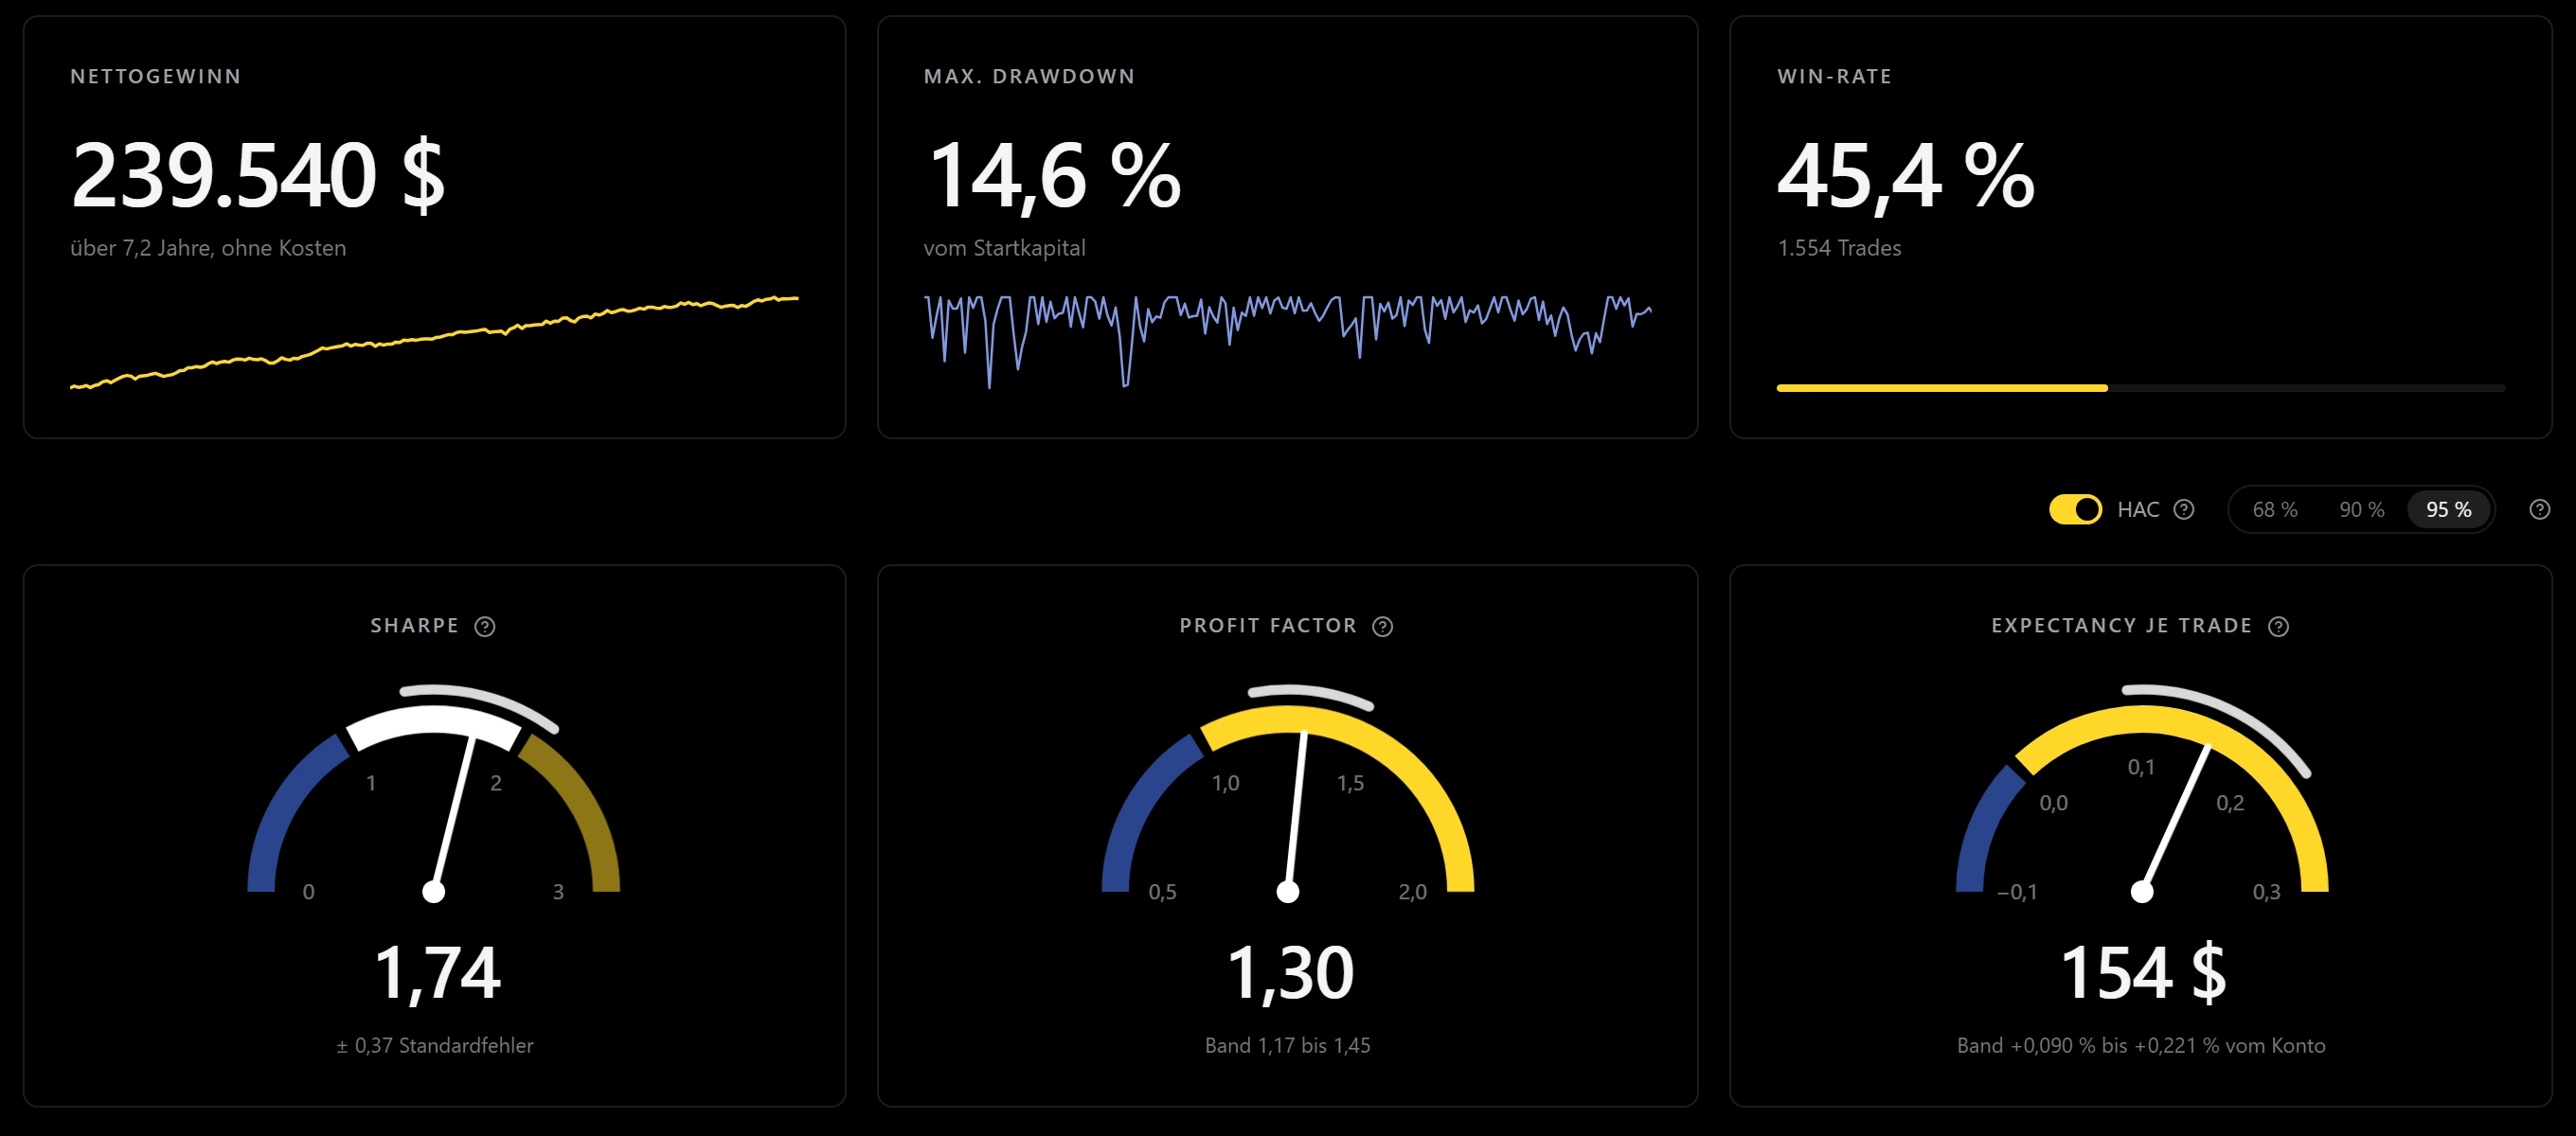Show the Expectancy je Trade help tooltip
This screenshot has width=2576, height=1136.
(x=2279, y=626)
